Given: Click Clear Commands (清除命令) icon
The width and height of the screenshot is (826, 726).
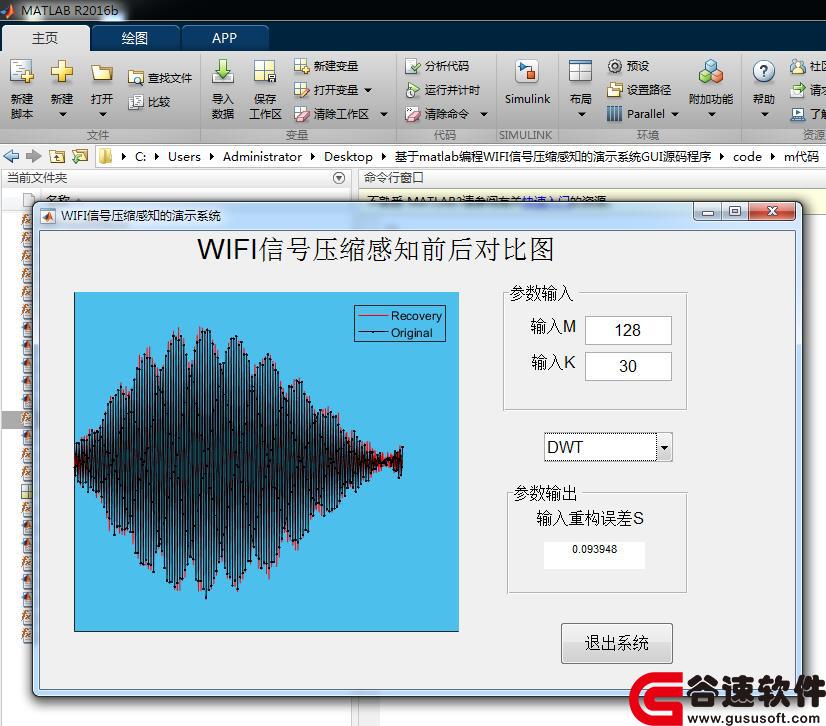Looking at the screenshot, I should click(x=412, y=114).
